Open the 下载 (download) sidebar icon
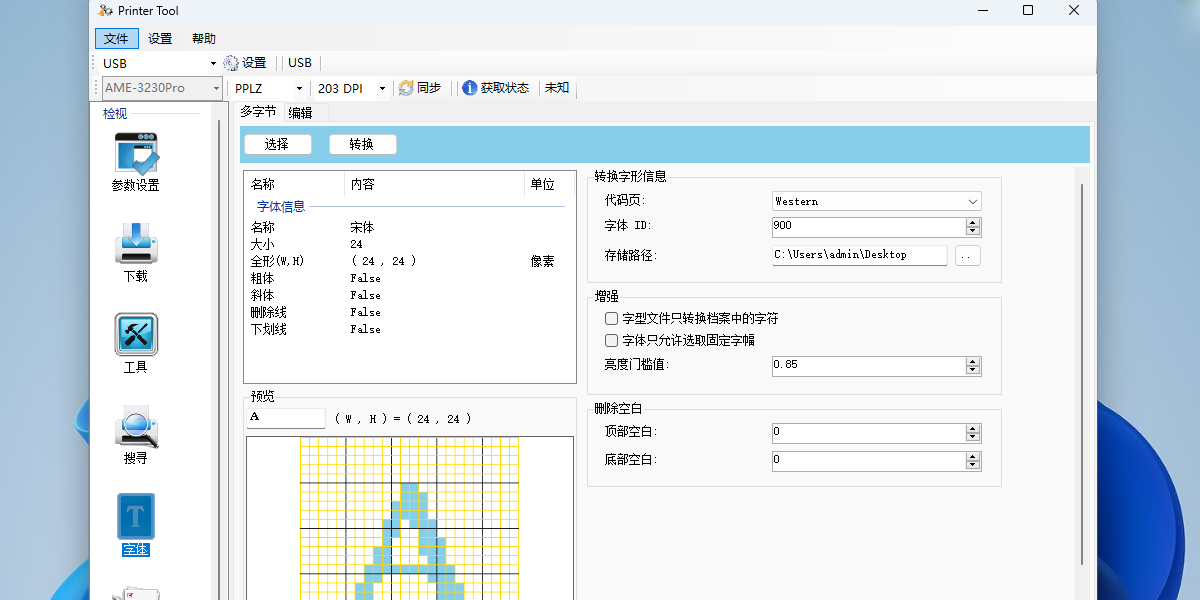 pyautogui.click(x=136, y=252)
